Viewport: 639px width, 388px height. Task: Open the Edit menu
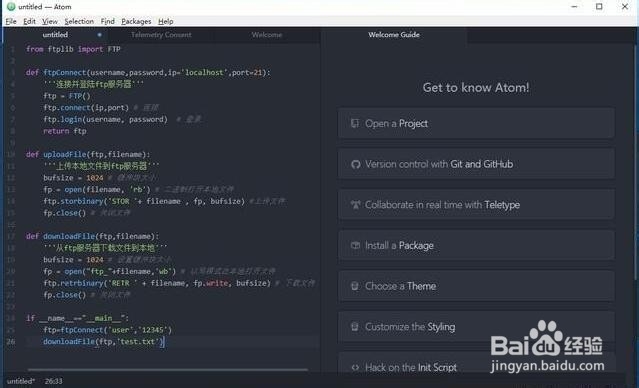[x=29, y=21]
